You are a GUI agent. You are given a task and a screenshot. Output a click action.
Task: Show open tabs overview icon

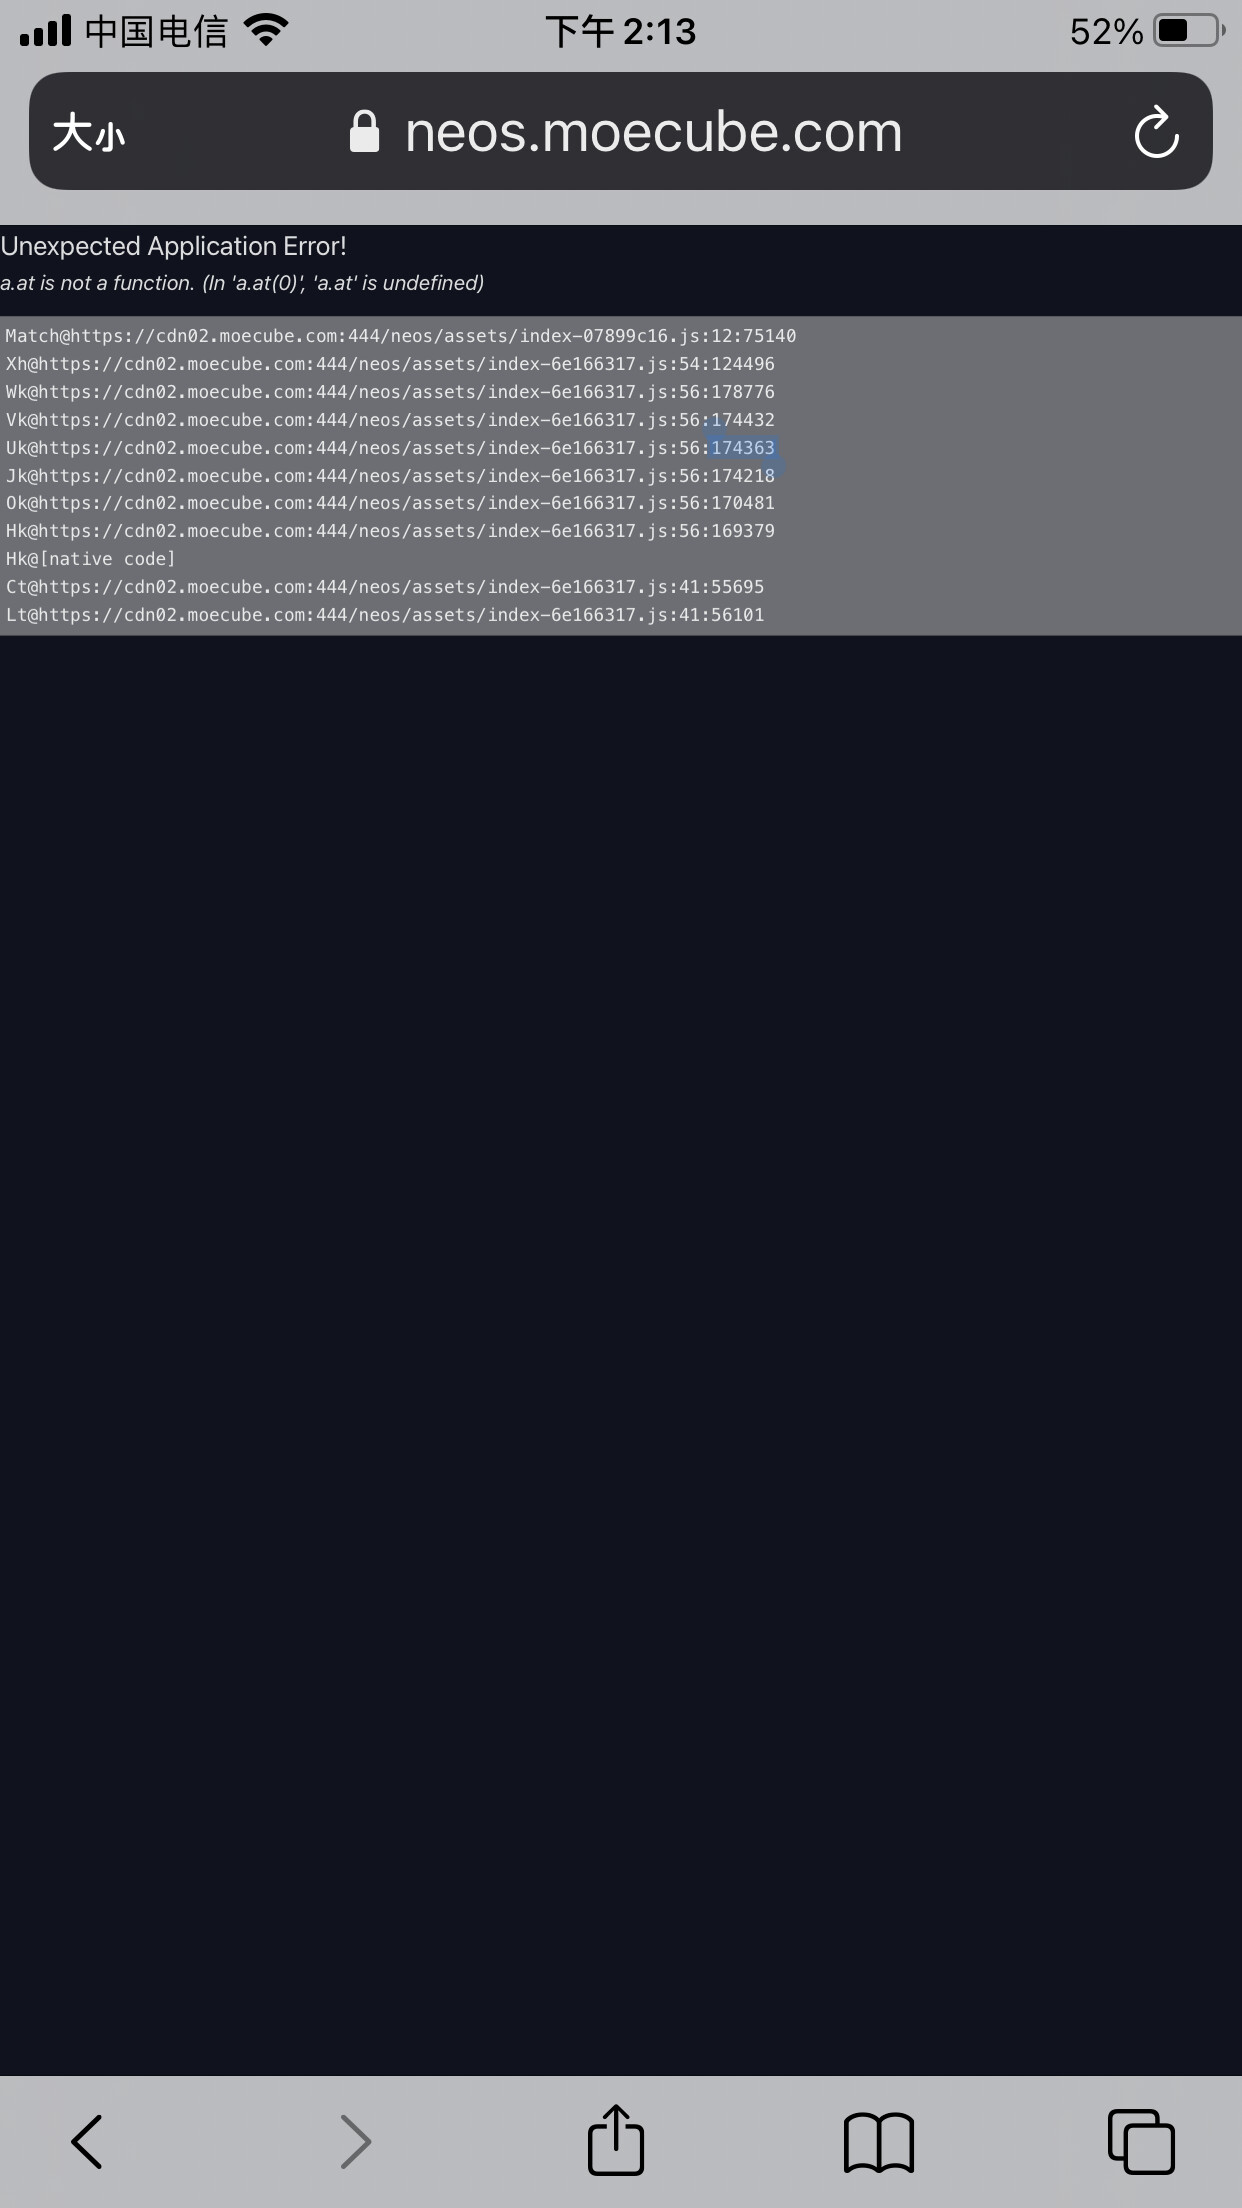(x=1141, y=2141)
